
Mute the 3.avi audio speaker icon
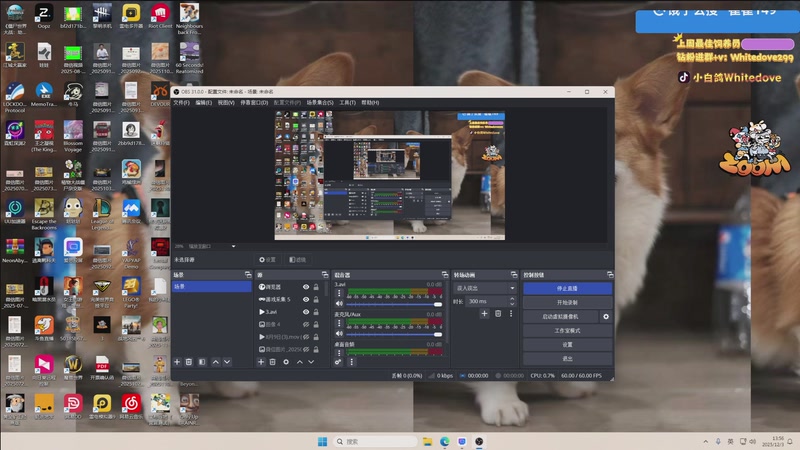339,304
